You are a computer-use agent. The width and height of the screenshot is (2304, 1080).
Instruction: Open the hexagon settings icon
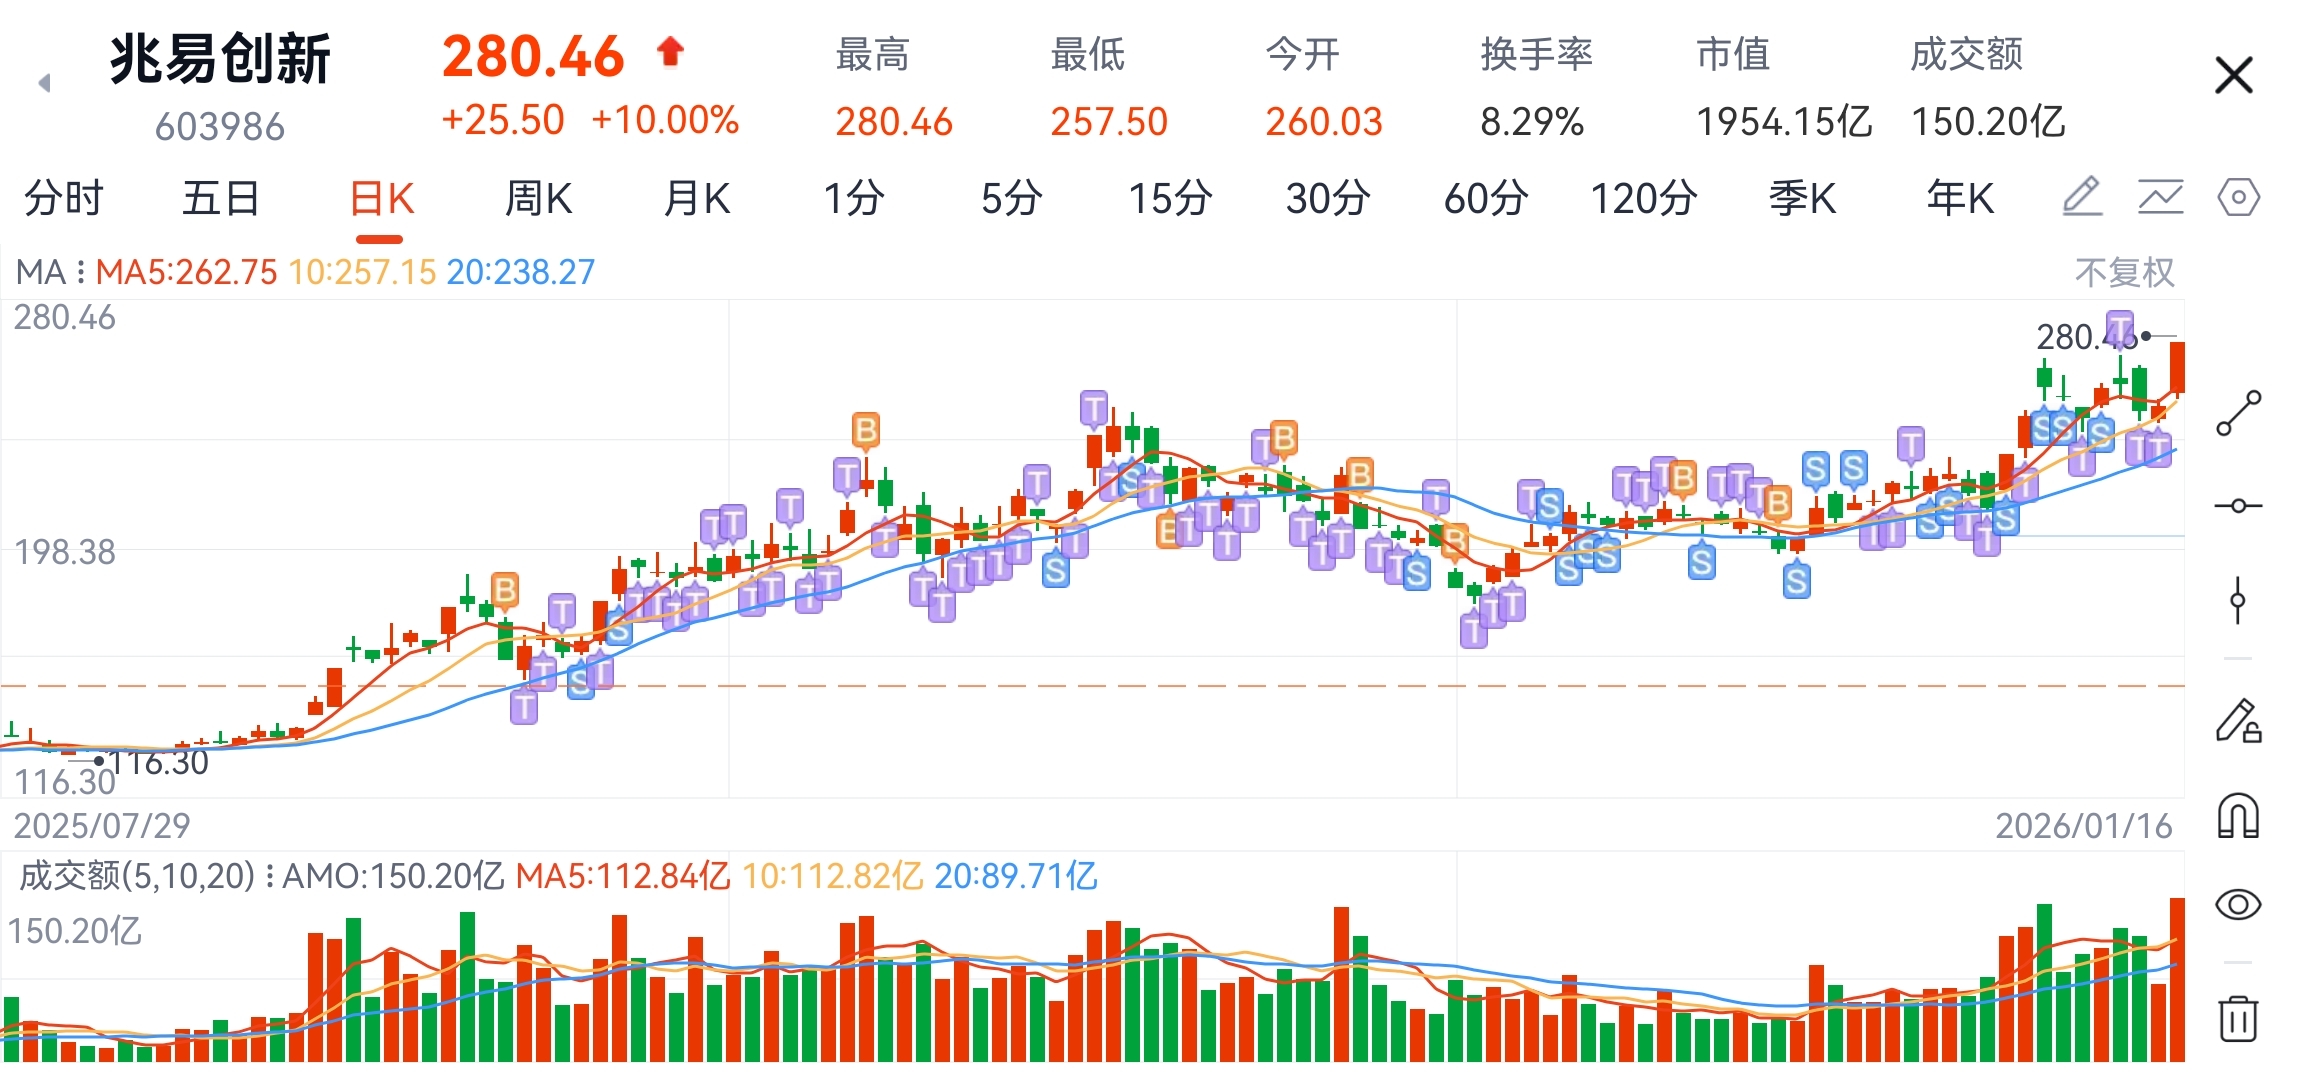tap(2238, 197)
